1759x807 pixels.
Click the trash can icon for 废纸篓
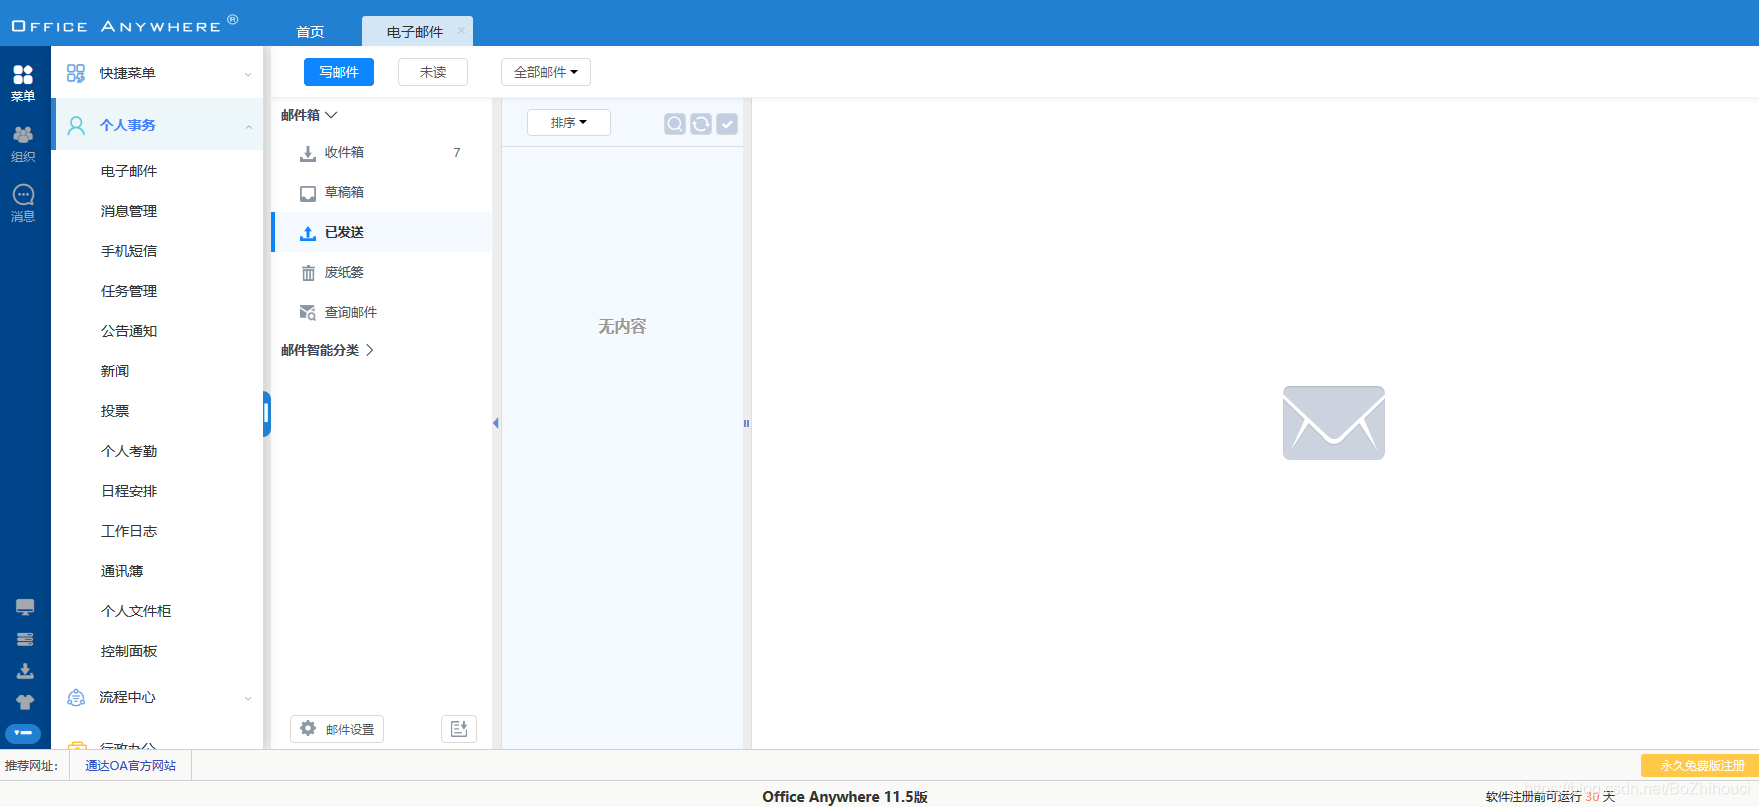point(308,273)
